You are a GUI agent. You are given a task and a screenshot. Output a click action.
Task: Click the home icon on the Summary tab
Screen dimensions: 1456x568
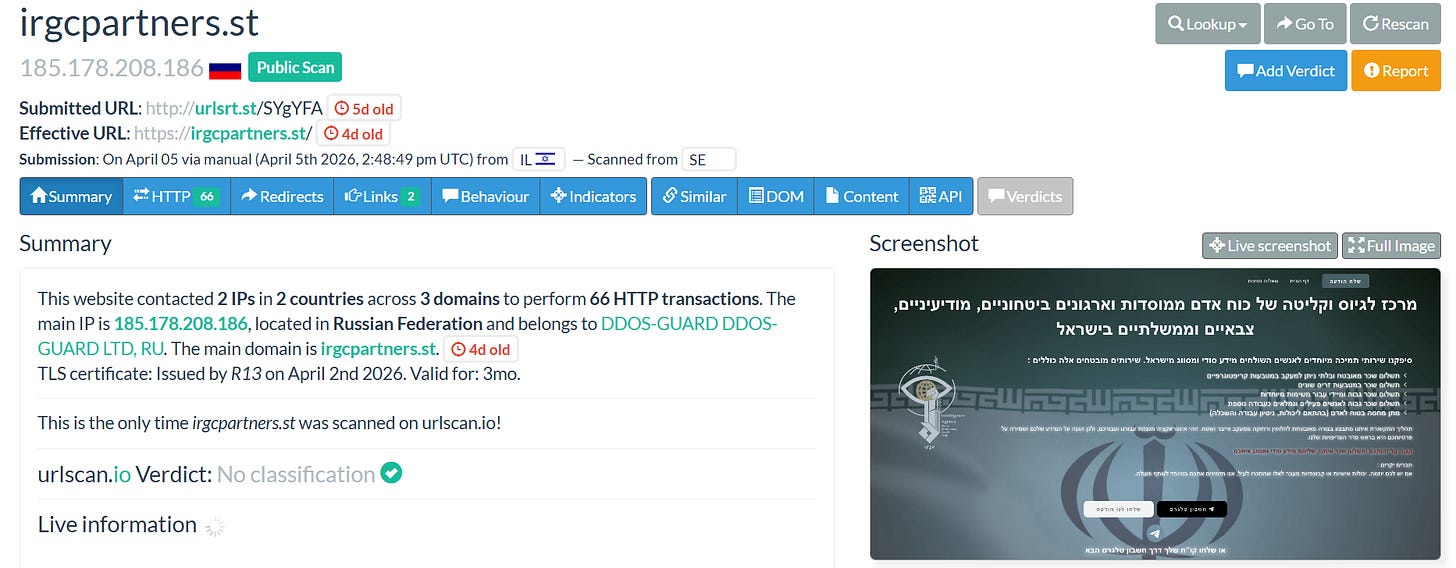point(39,196)
